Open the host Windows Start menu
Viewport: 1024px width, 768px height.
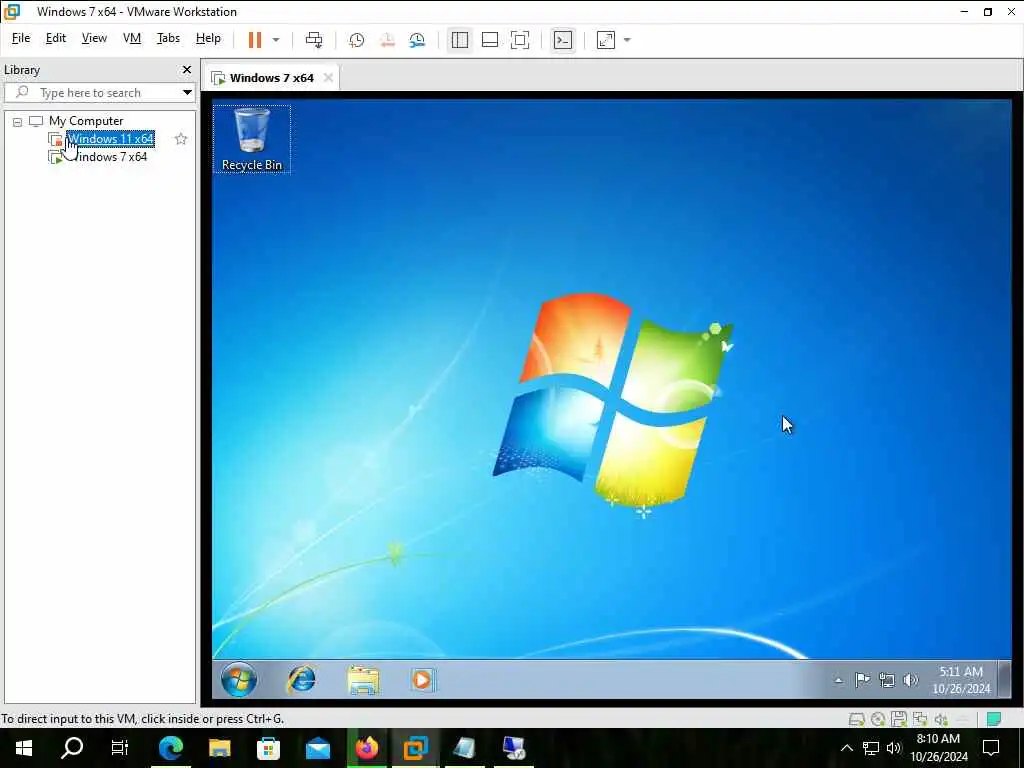coord(24,748)
